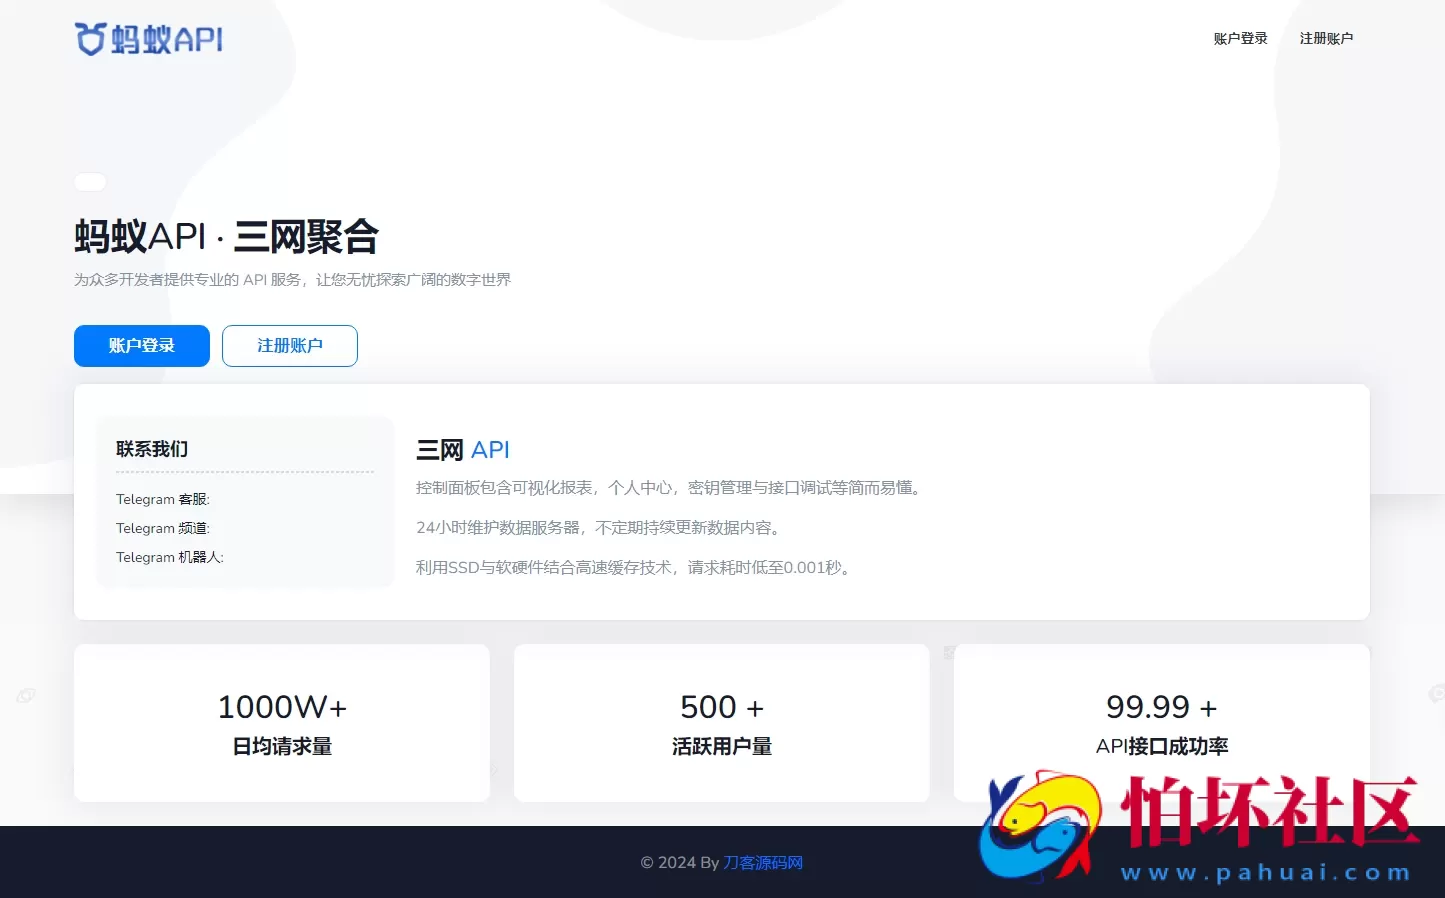The width and height of the screenshot is (1445, 898).
Task: Click the 联系我们 contact panel heading
Action: click(151, 449)
